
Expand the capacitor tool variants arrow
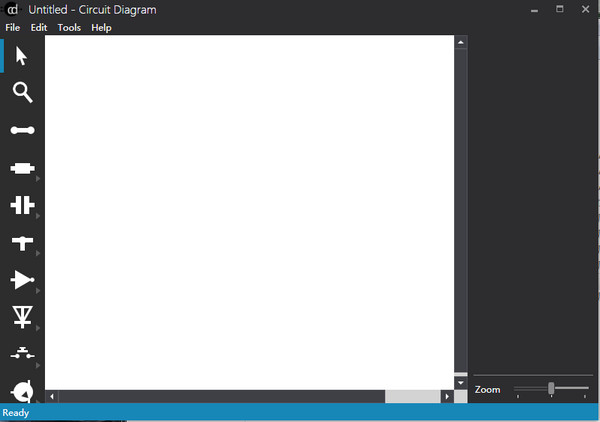tap(38, 217)
